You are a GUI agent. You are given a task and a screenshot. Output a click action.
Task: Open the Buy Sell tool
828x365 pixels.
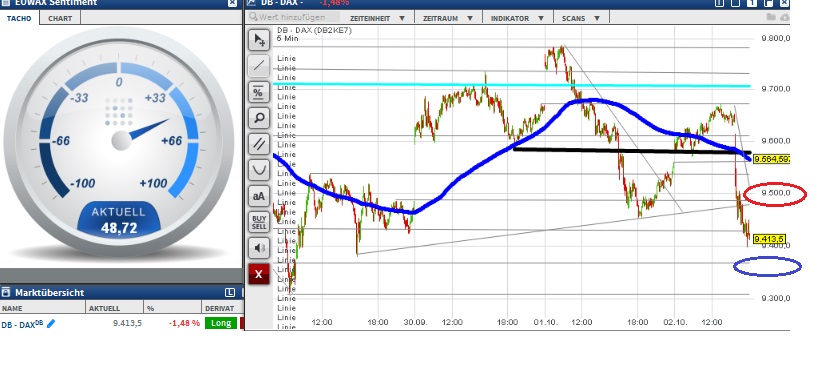pyautogui.click(x=259, y=222)
